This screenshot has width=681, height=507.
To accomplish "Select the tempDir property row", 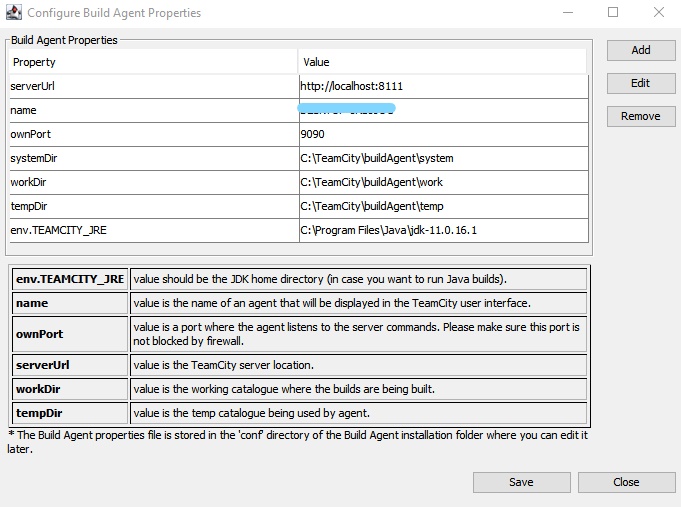I will (x=299, y=206).
